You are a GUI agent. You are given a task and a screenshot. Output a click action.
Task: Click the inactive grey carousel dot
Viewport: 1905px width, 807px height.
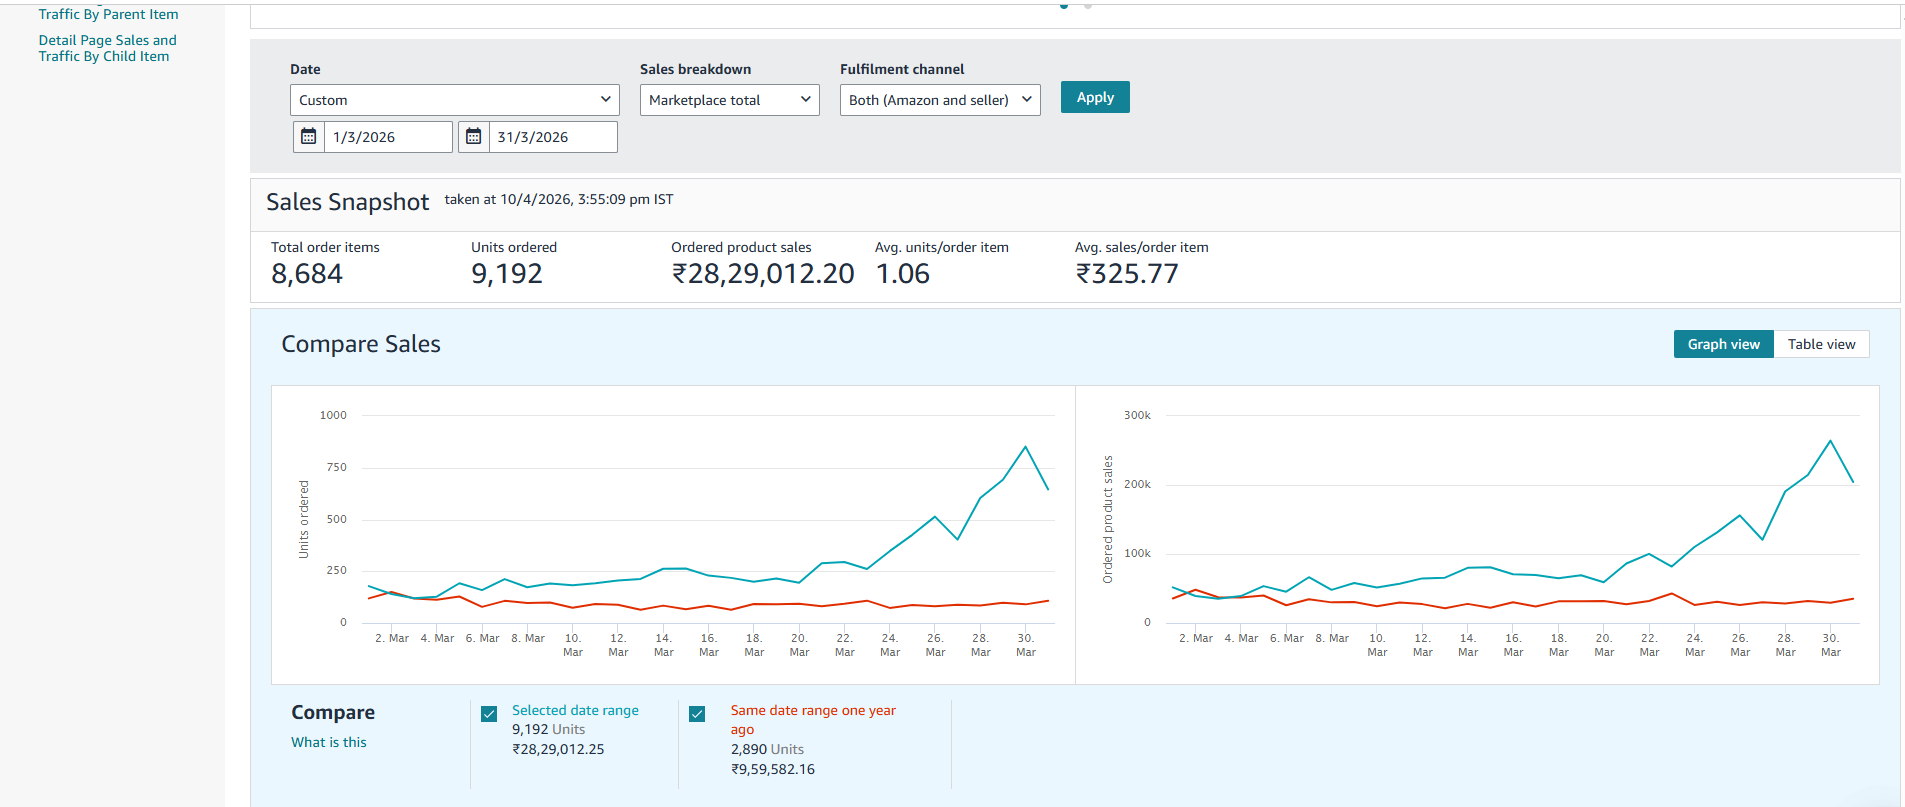(1088, 6)
